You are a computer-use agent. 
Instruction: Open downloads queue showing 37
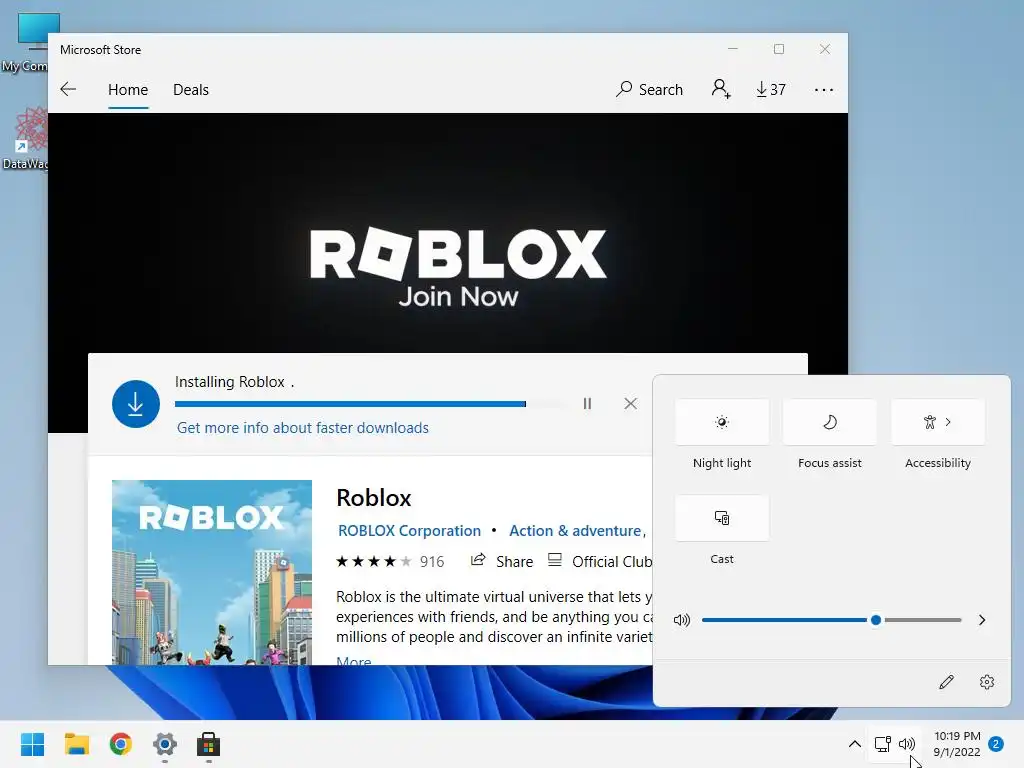[771, 89]
